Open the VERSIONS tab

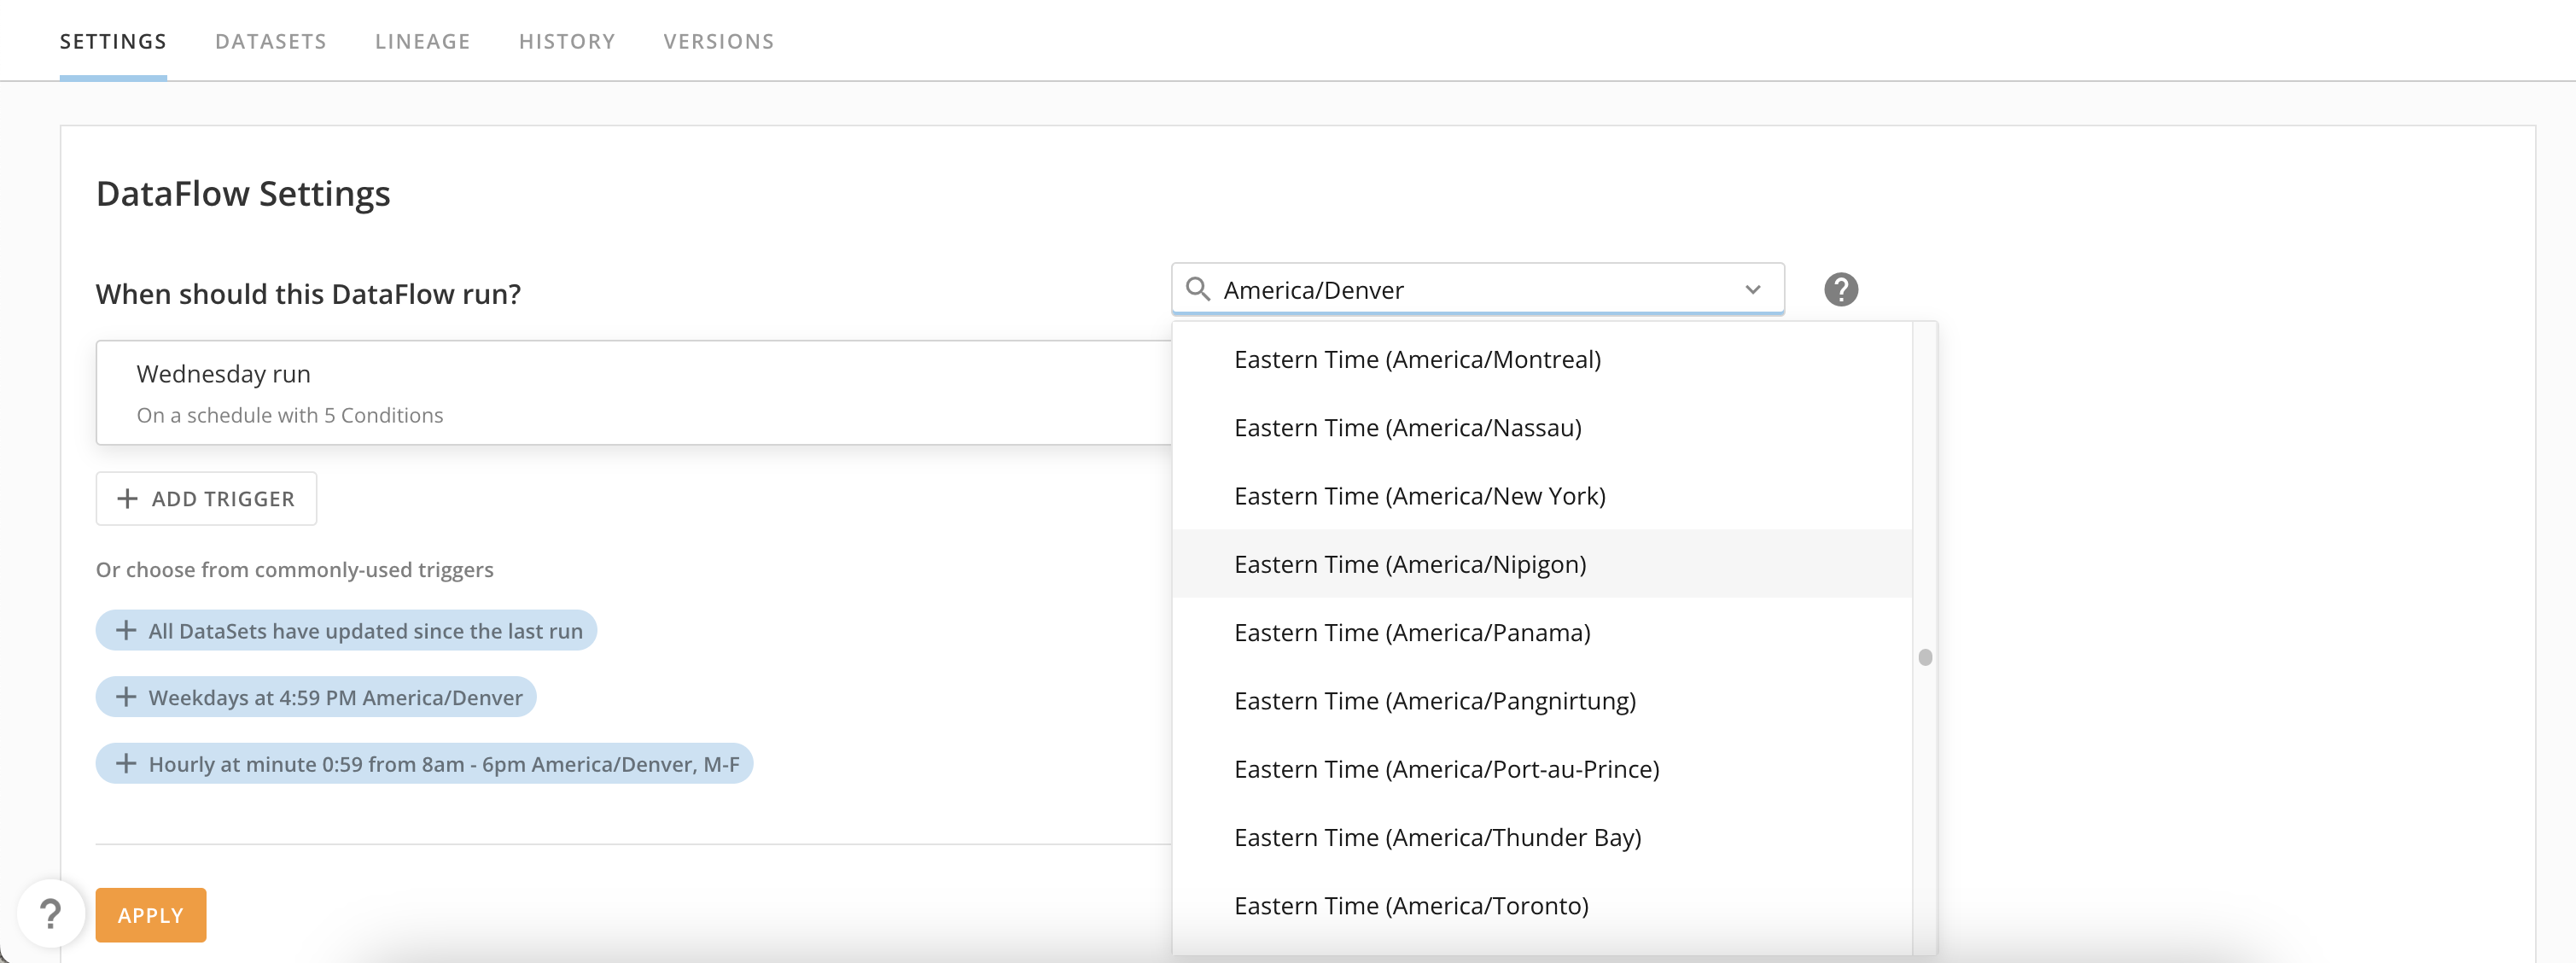tap(718, 41)
